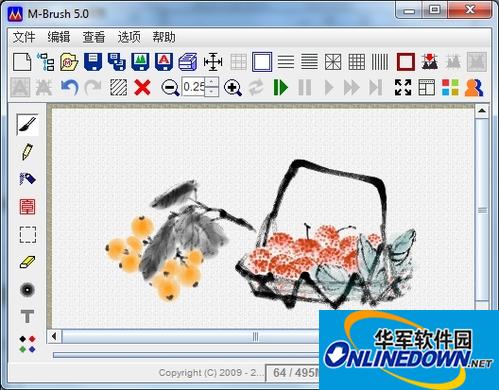Click the M-Brush logo in title bar

click(x=15, y=14)
